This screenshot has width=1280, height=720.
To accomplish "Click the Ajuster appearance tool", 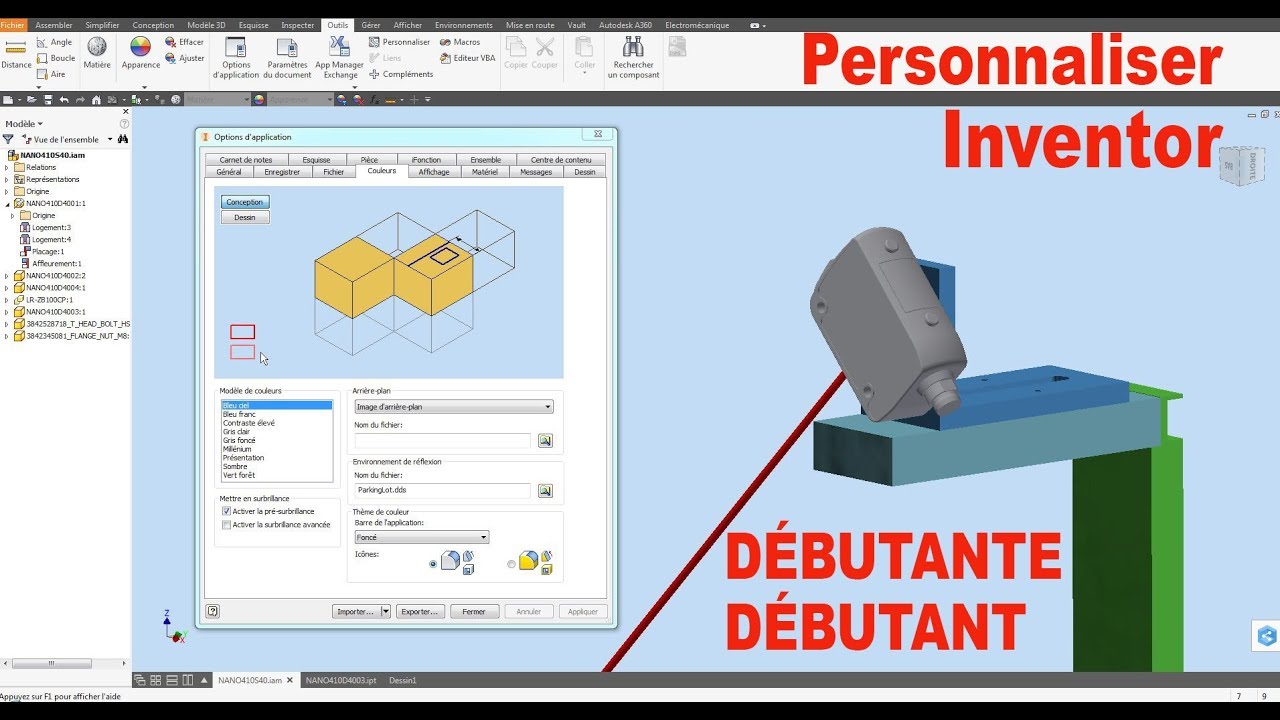I will click(x=185, y=58).
